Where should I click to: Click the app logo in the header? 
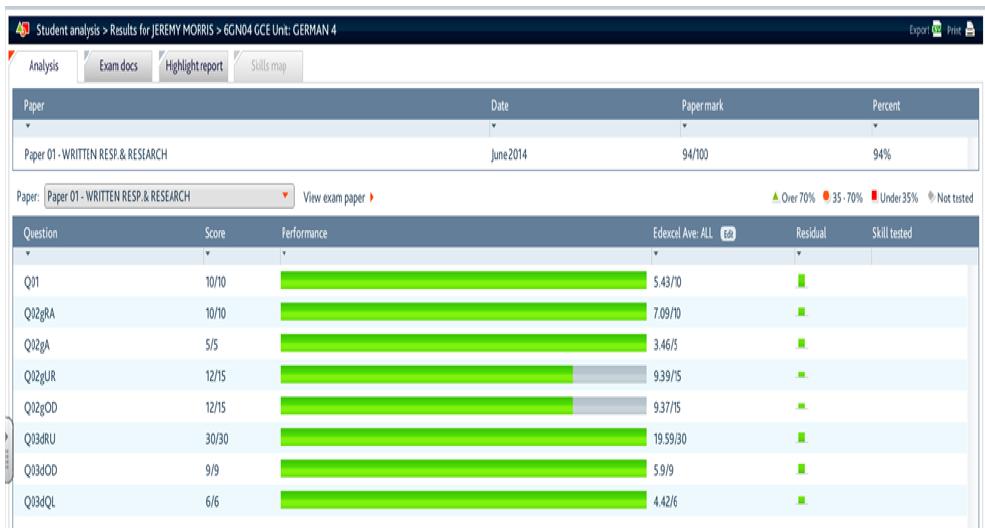(21, 30)
